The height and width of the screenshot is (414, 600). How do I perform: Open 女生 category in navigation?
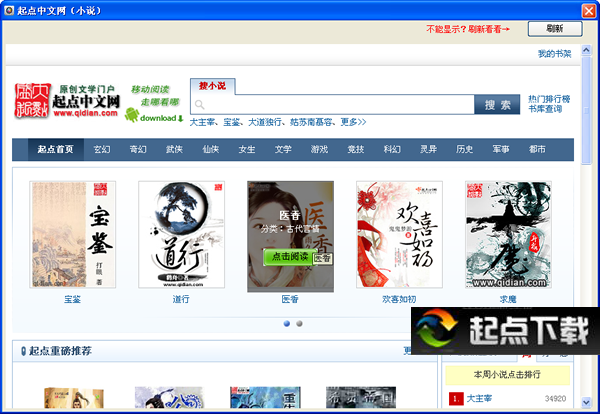point(247,149)
